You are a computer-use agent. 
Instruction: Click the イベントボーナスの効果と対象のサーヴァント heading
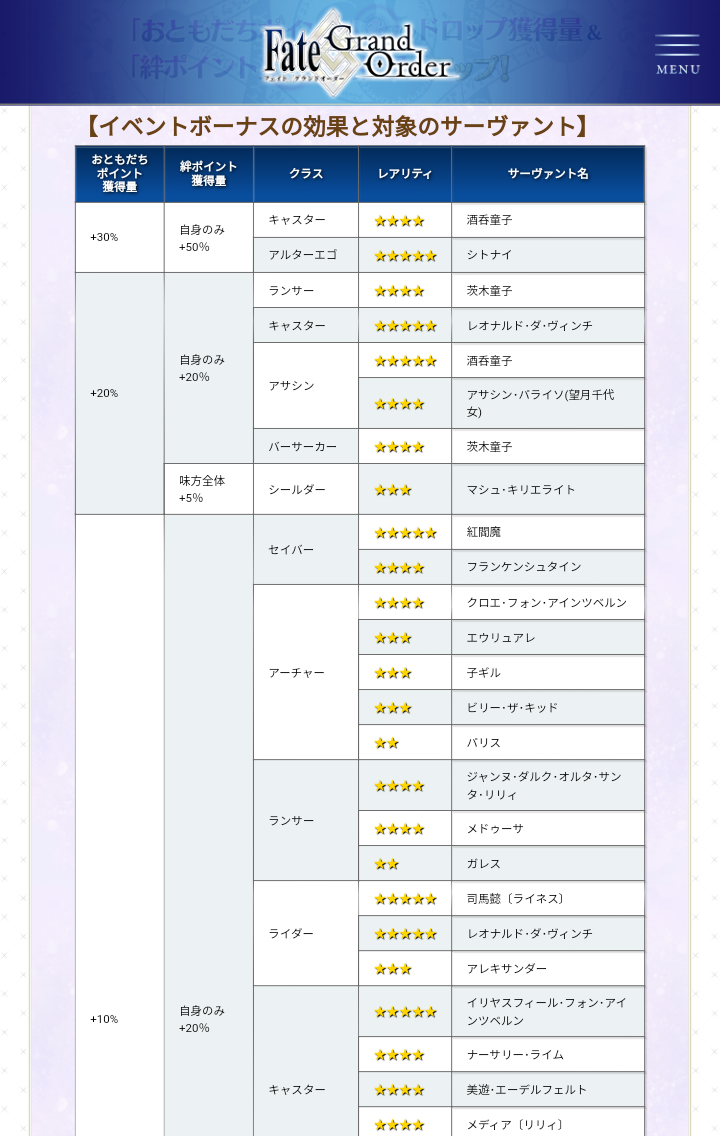click(x=335, y=126)
